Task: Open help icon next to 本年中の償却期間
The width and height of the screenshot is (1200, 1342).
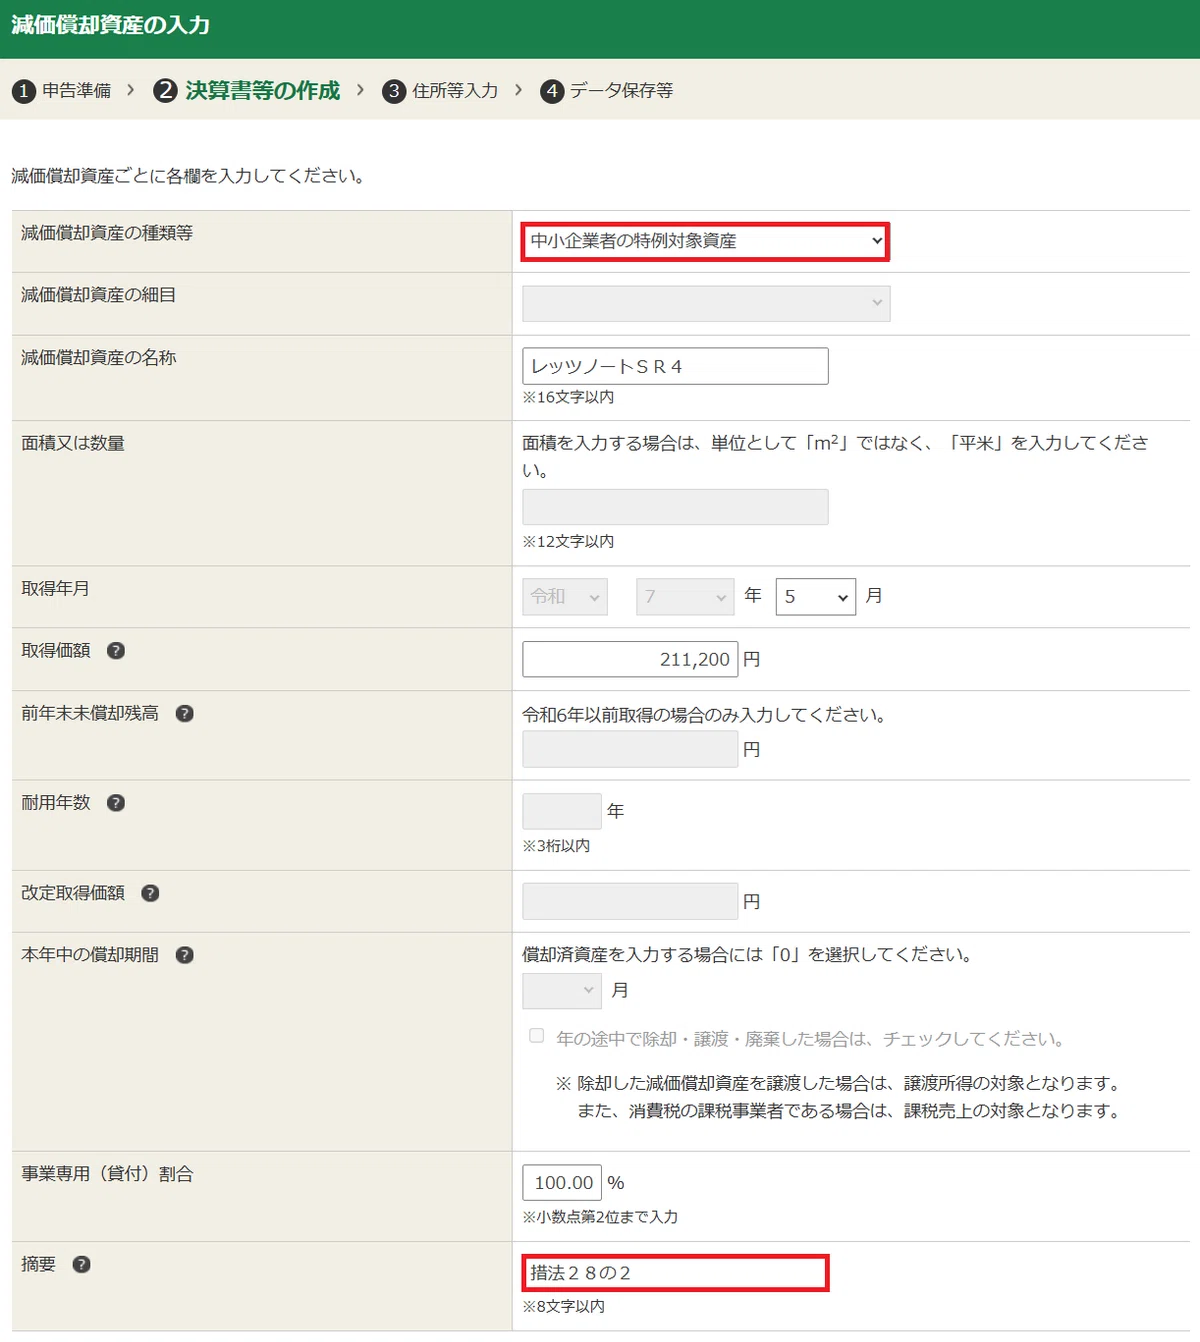Action: (x=185, y=955)
